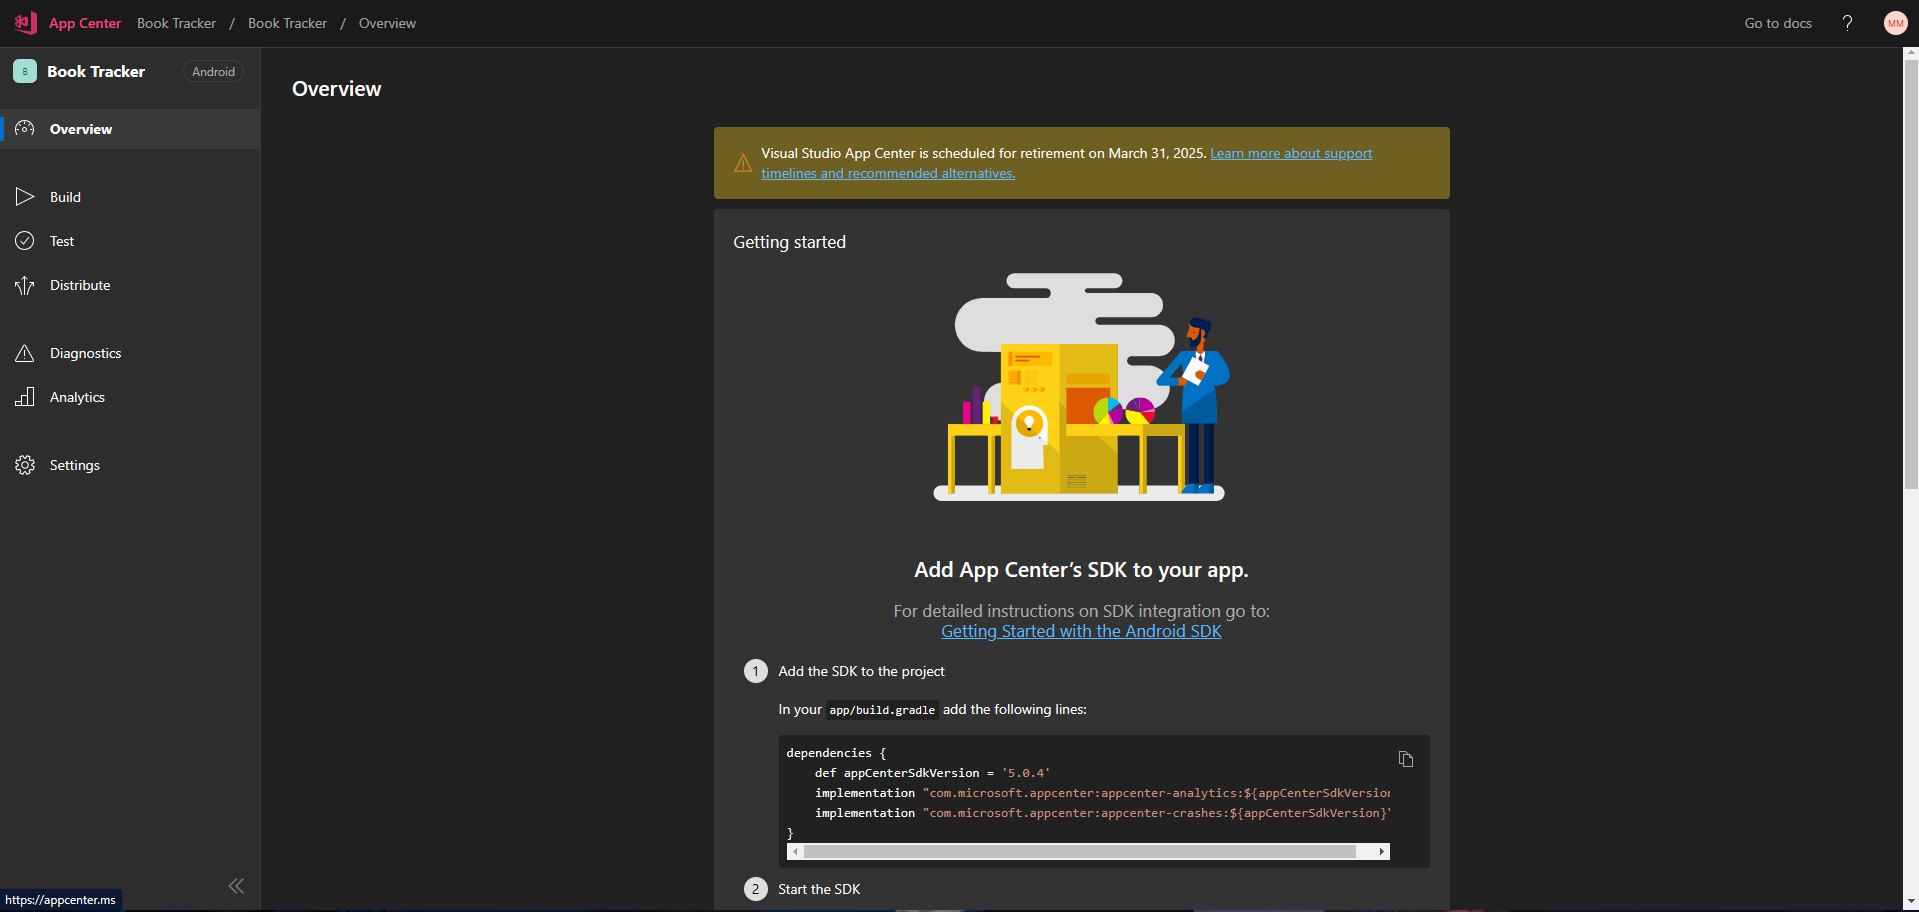Image resolution: width=1919 pixels, height=912 pixels.
Task: Open the Diagnostics section label
Action: point(86,353)
